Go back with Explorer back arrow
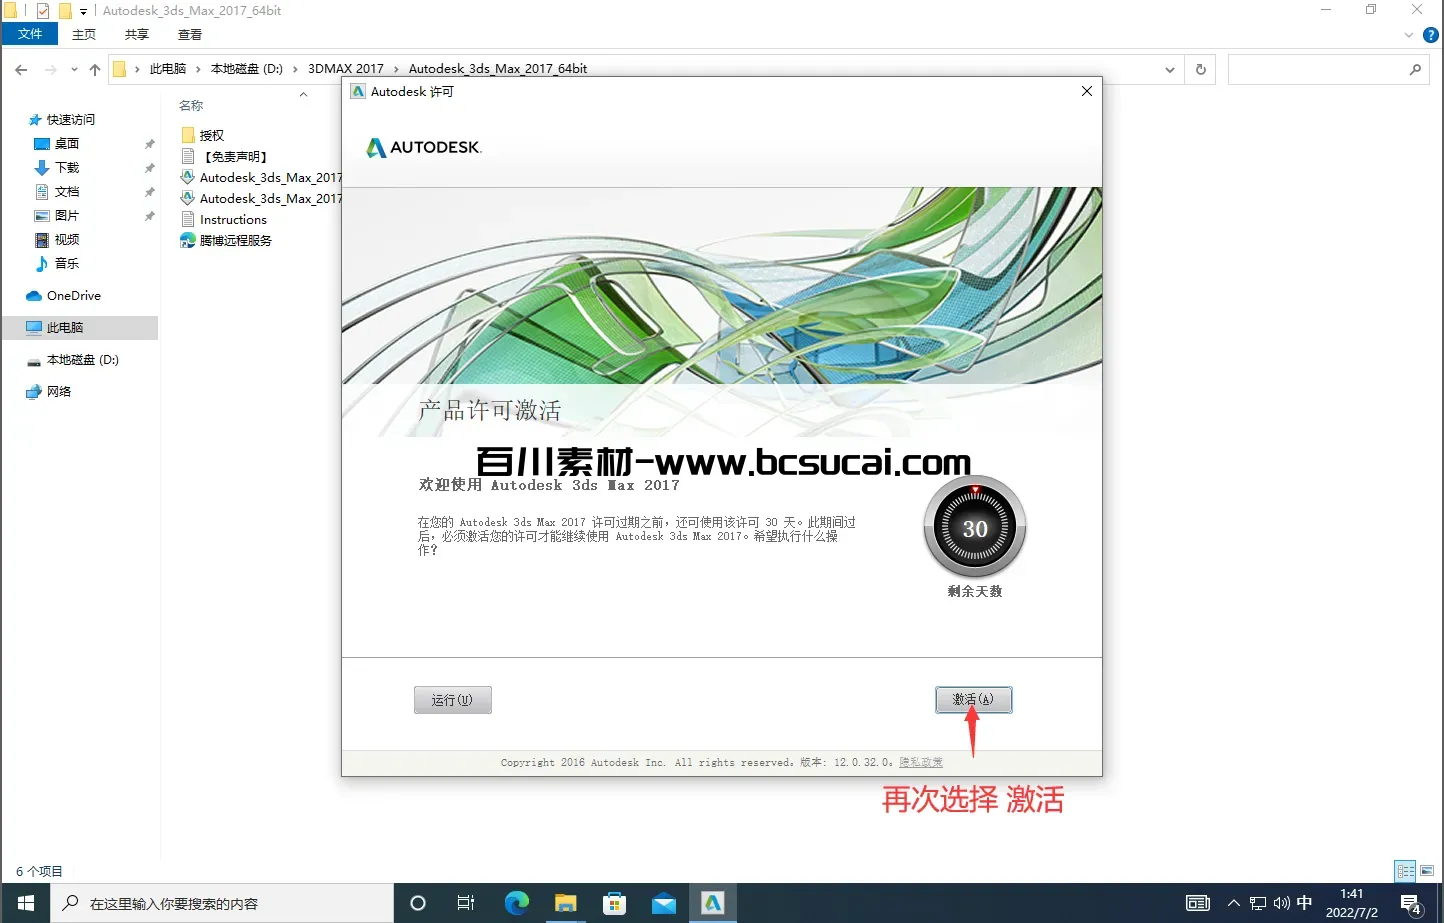This screenshot has height=923, width=1444. 21,69
